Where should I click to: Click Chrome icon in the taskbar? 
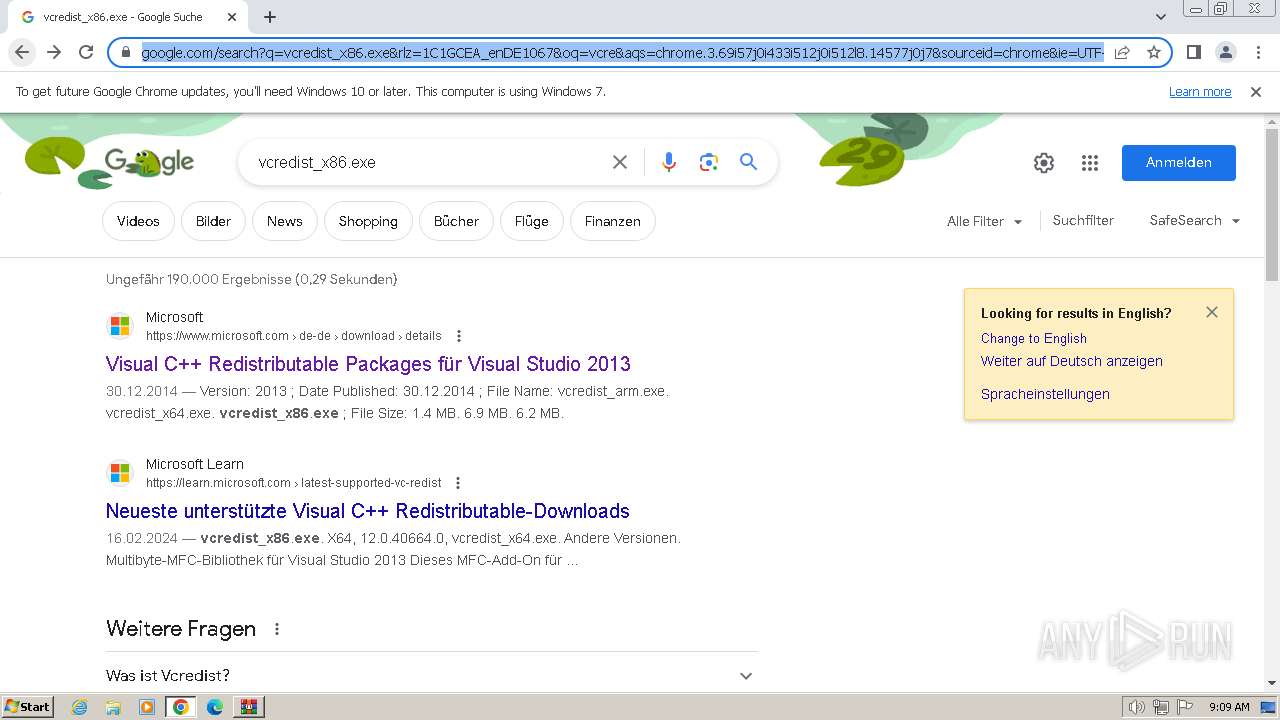pos(181,707)
